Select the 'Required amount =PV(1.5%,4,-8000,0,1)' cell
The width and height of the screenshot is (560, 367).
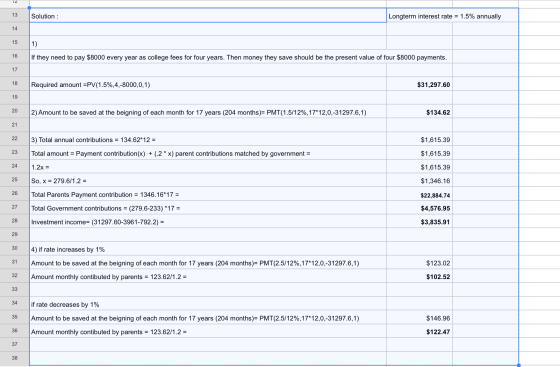[208, 84]
